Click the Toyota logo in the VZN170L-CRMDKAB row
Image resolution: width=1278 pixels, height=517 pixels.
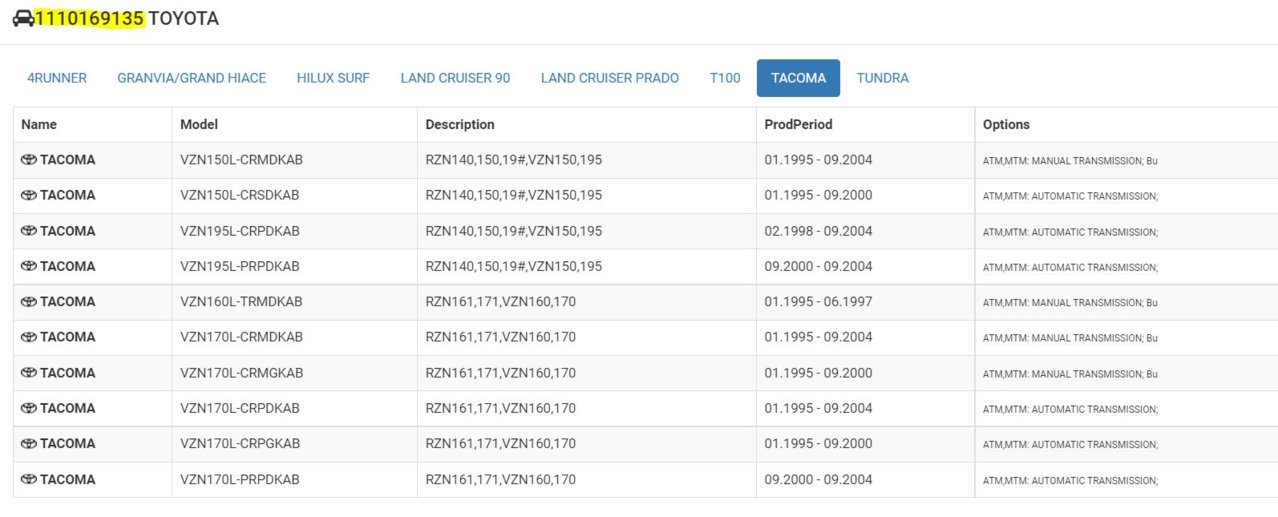pyautogui.click(x=28, y=337)
